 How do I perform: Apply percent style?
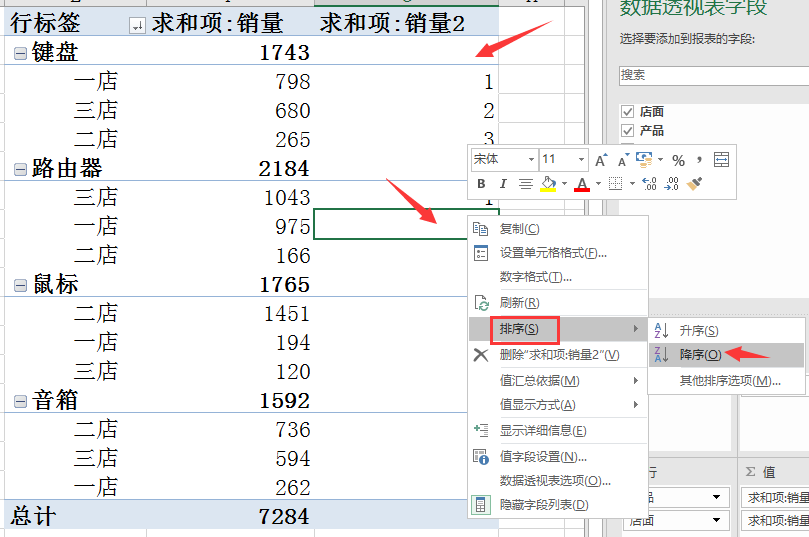coord(678,160)
